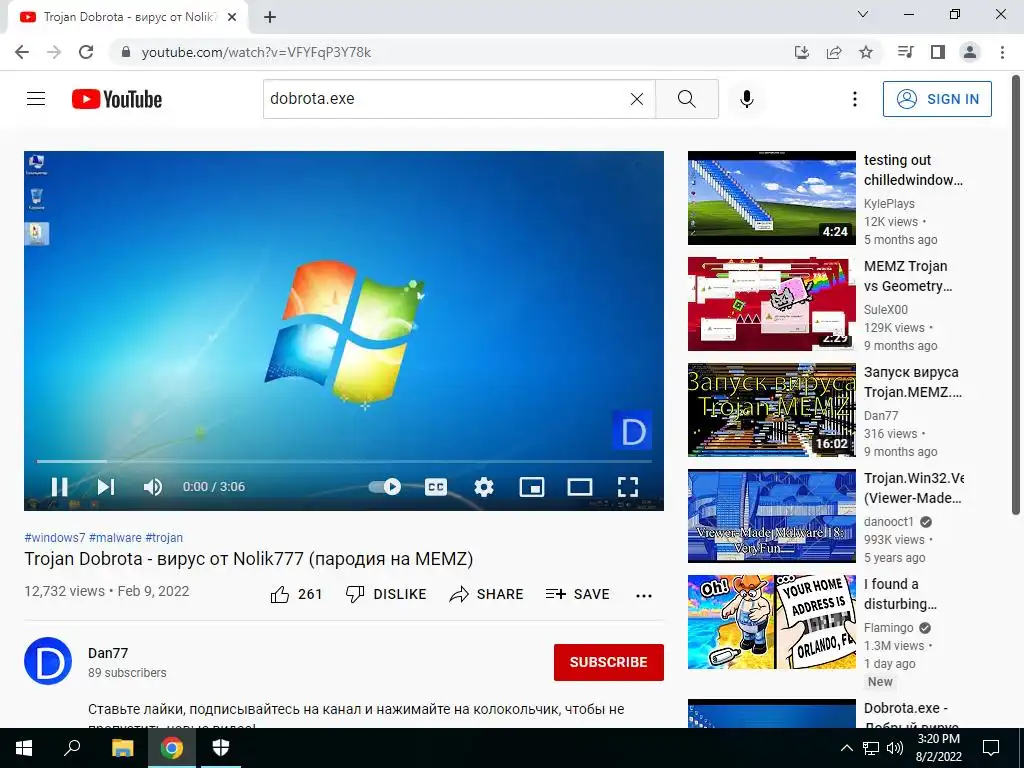Click the DISLIKE button
The height and width of the screenshot is (768, 1024).
(x=385, y=594)
